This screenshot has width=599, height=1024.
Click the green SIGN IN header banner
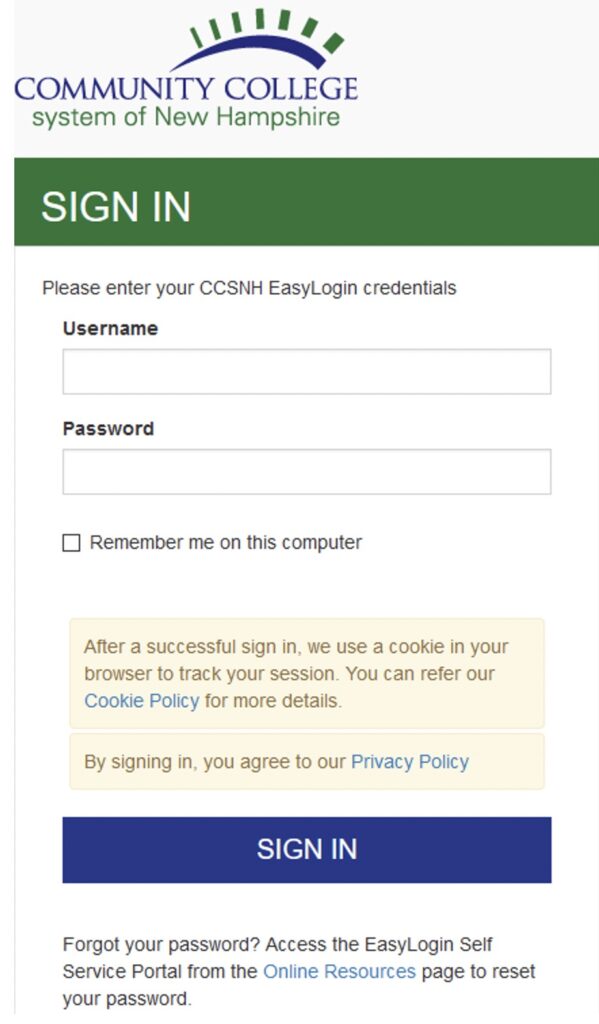(x=306, y=202)
